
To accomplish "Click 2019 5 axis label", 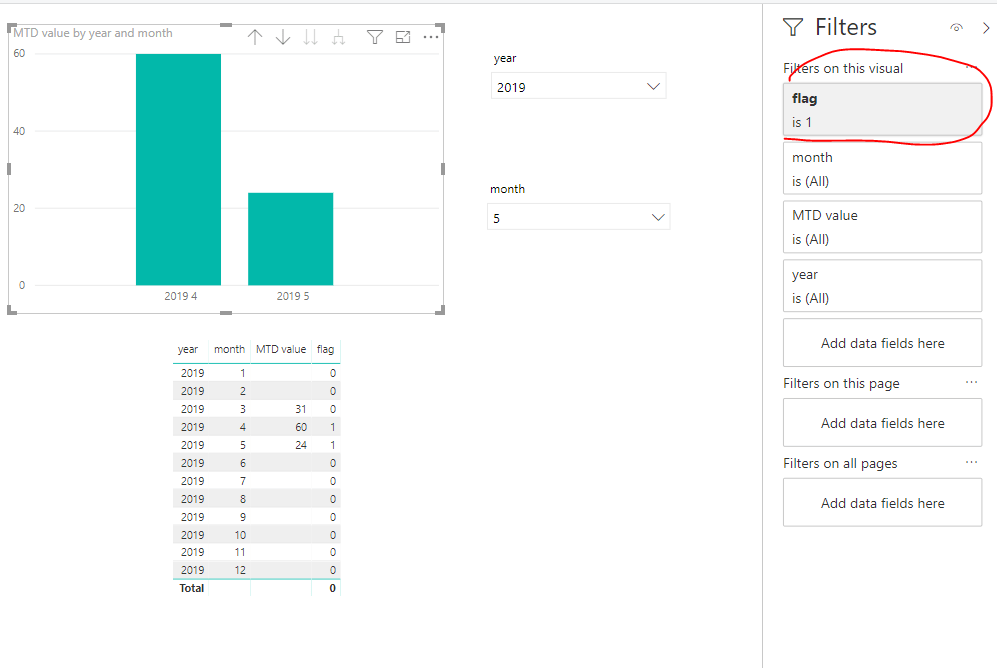I will (292, 296).
